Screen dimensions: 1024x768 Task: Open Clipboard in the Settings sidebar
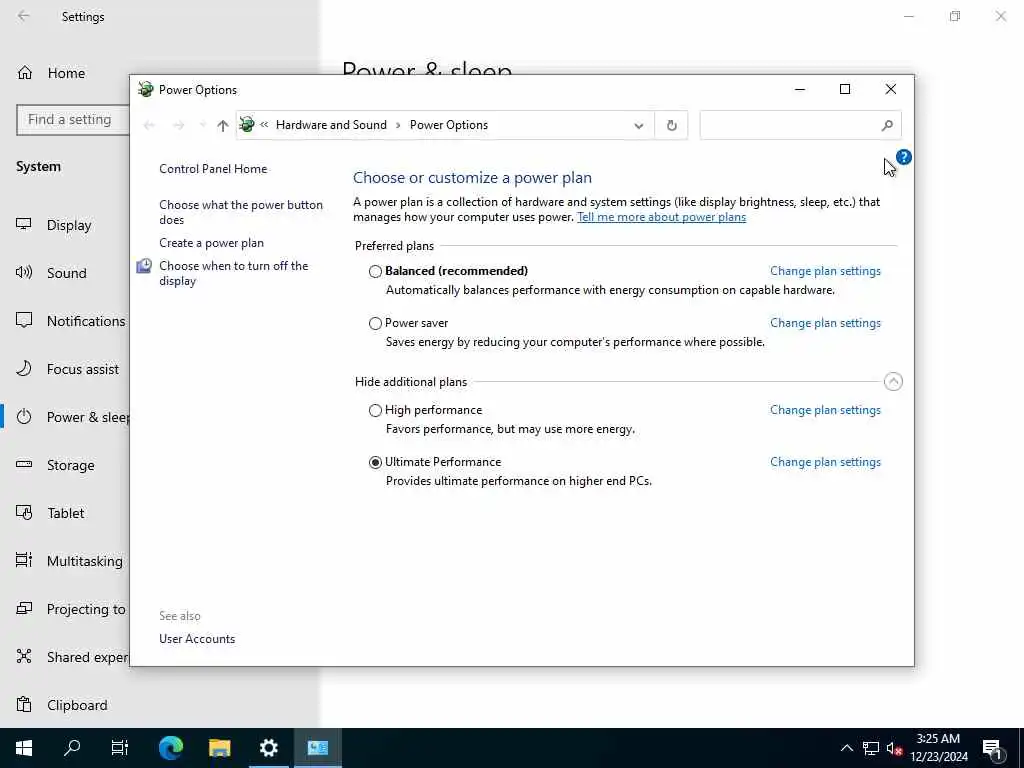[x=77, y=705]
